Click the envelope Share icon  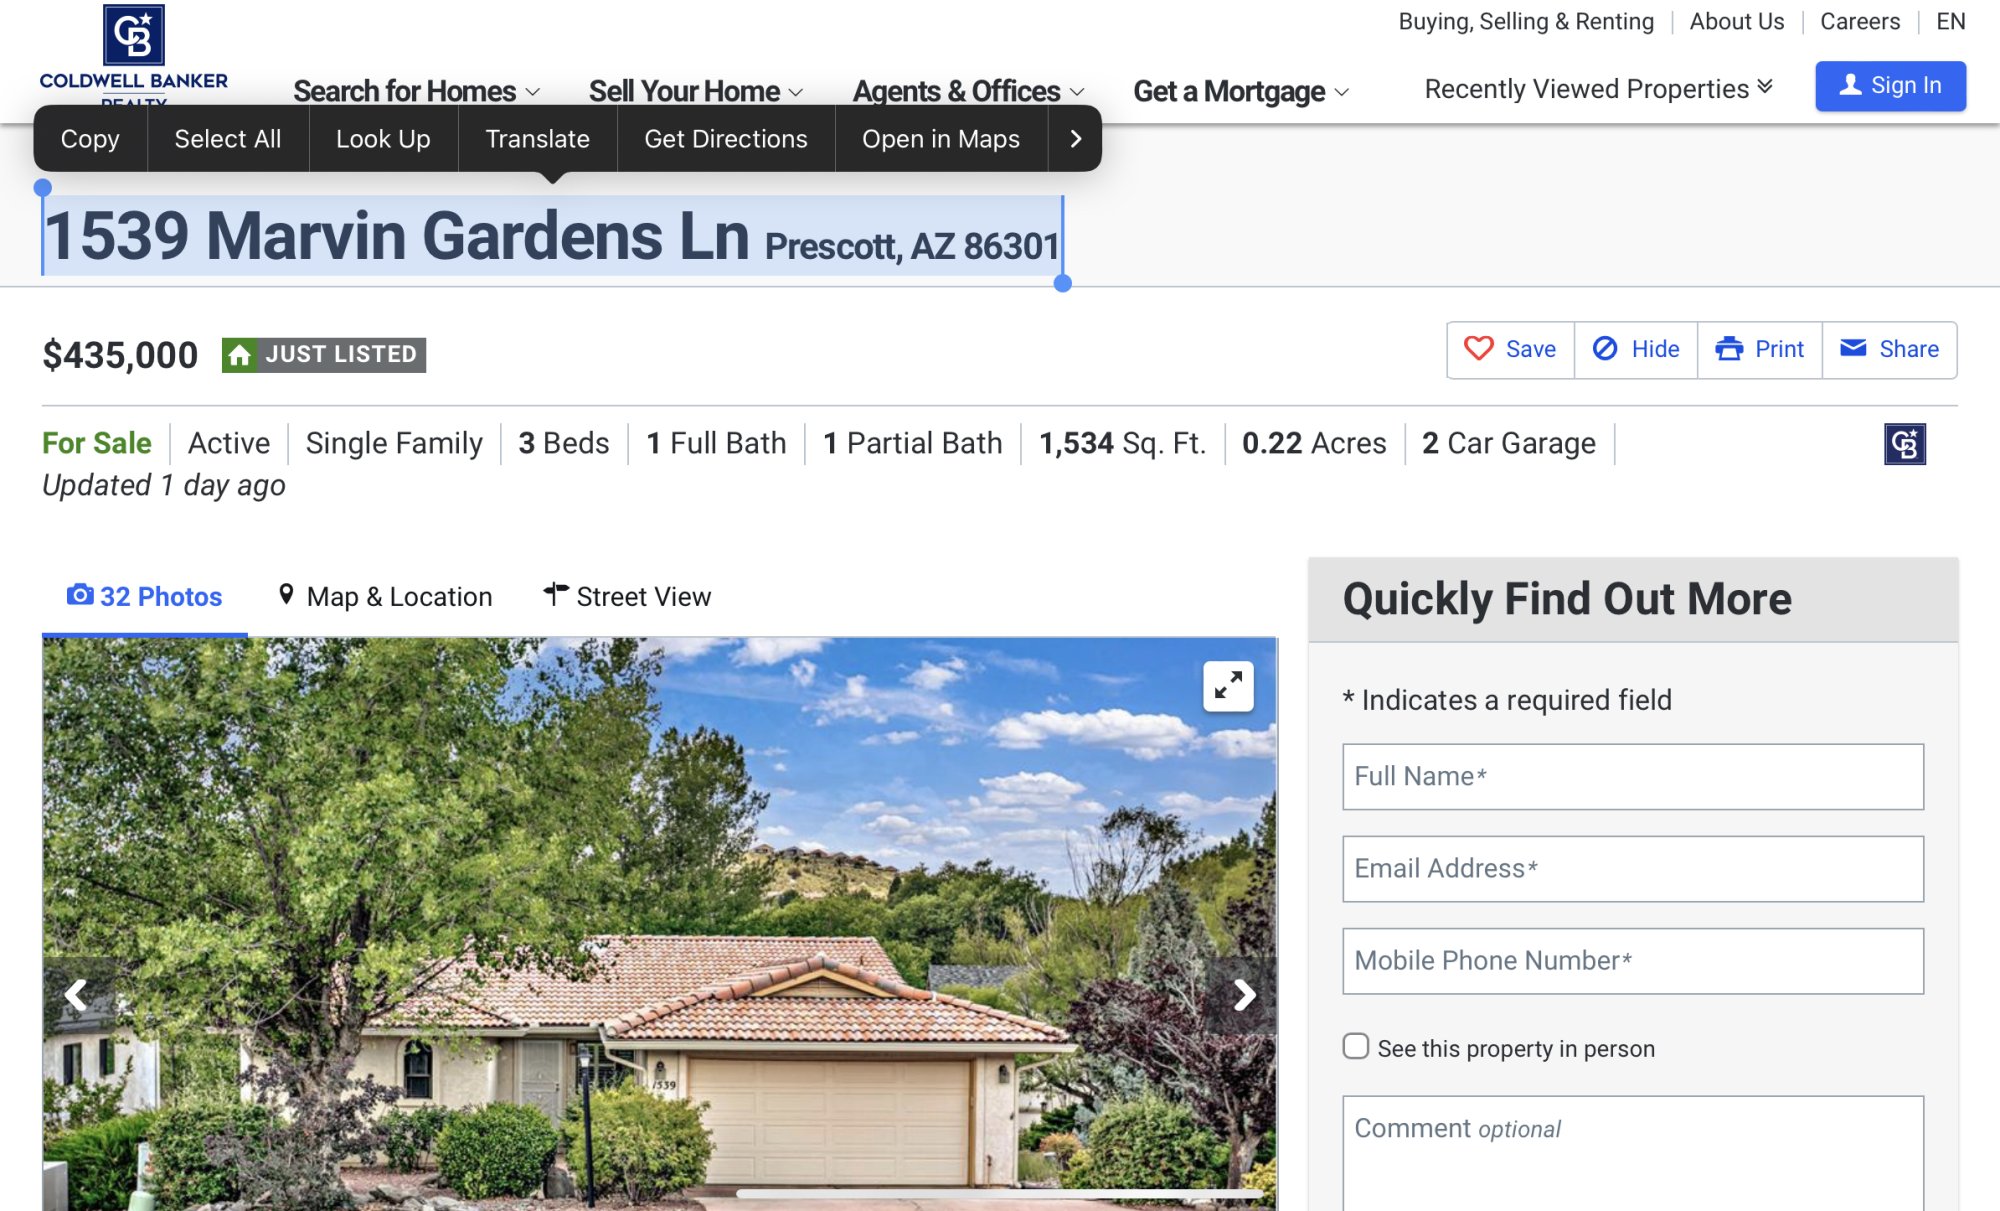tap(1853, 347)
